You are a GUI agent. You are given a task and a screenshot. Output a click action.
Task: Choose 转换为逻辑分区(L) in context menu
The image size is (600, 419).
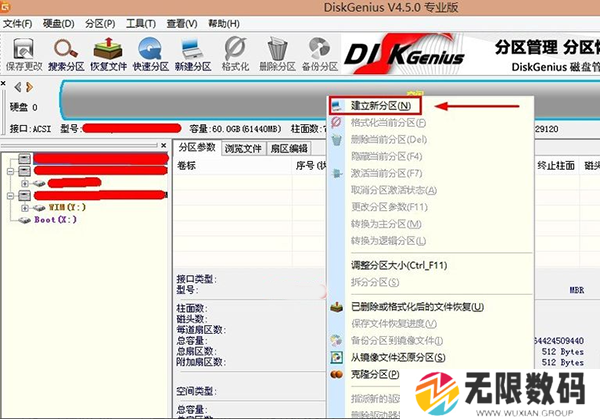point(388,241)
